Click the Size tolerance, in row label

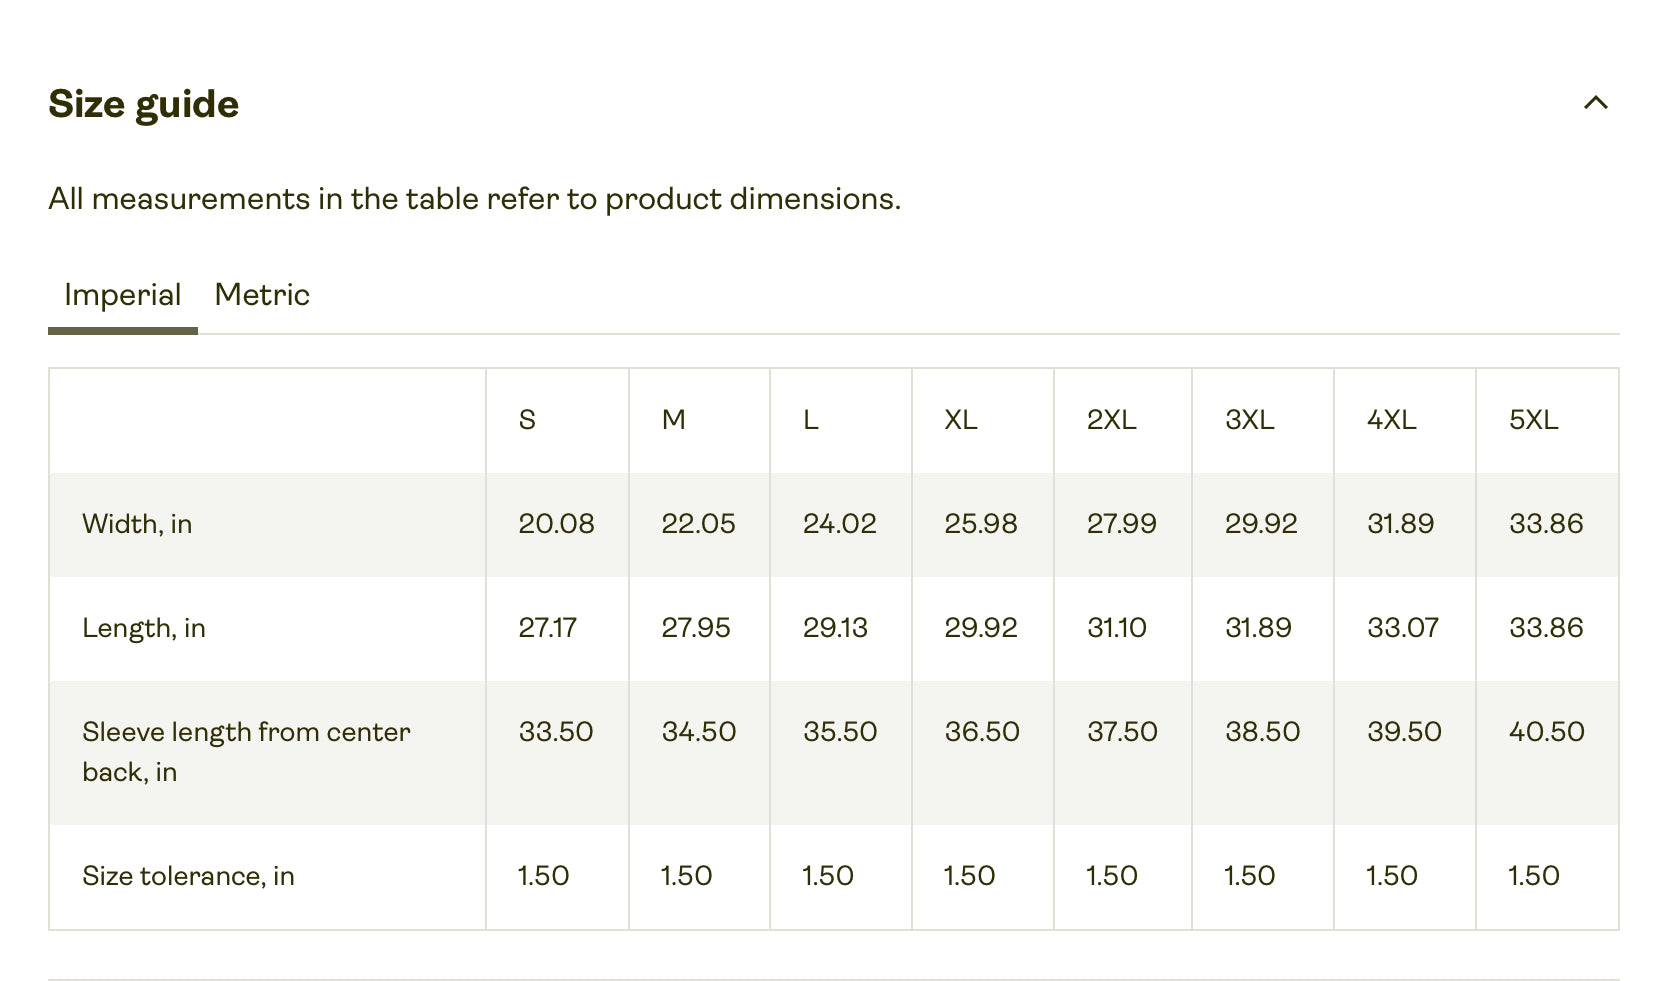click(188, 876)
